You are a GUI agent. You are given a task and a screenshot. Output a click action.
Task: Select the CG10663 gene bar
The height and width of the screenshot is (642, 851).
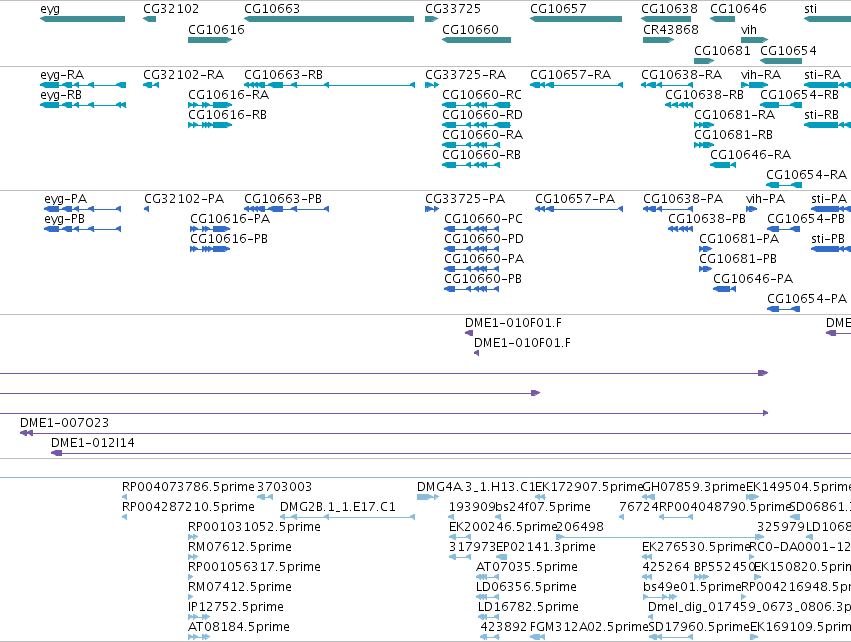coord(329,19)
